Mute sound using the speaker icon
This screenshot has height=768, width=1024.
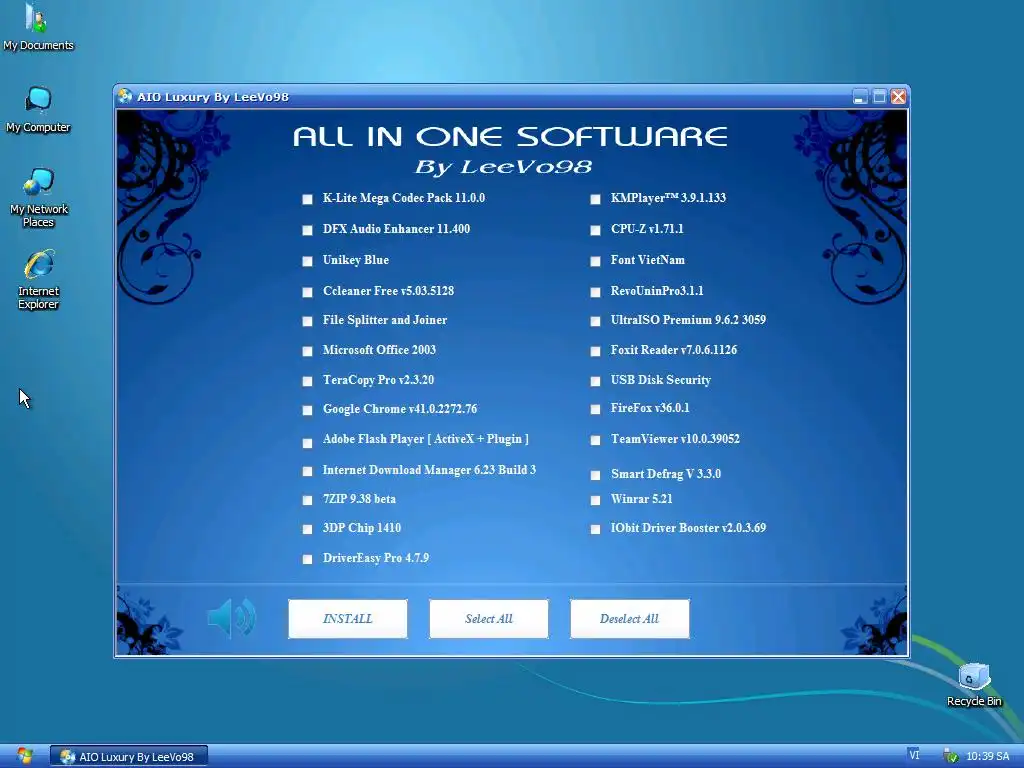click(x=232, y=618)
